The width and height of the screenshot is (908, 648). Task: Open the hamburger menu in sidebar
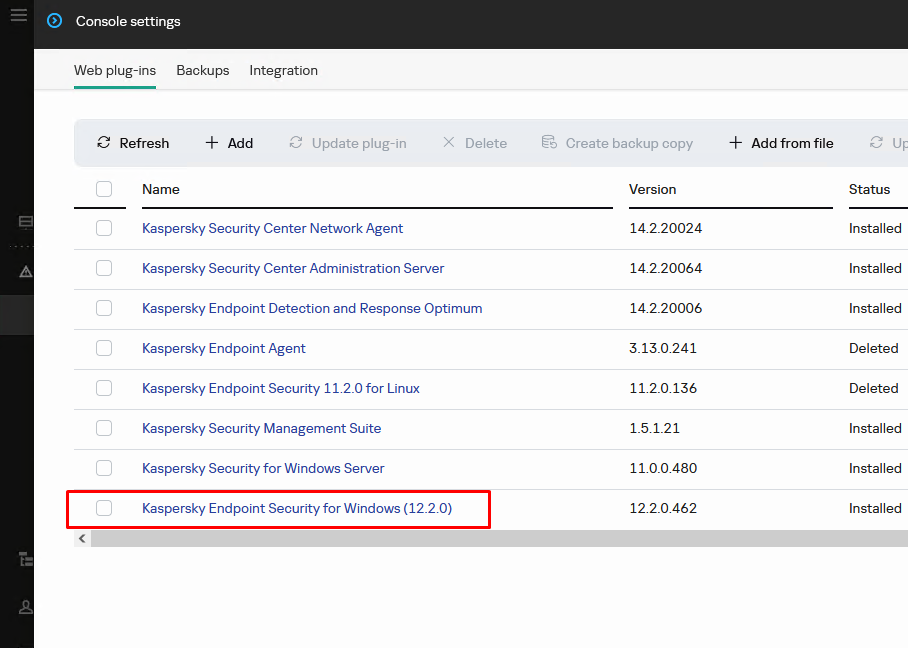18,16
